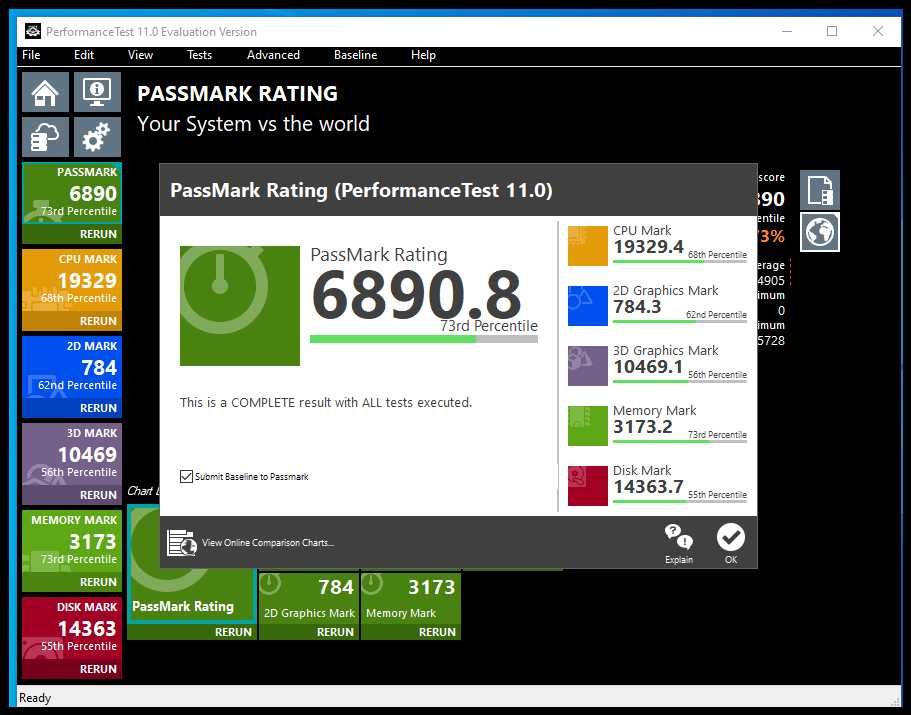Rerun the 3D Mark test in sidebar
Image resolution: width=911 pixels, height=715 pixels.
pos(72,495)
